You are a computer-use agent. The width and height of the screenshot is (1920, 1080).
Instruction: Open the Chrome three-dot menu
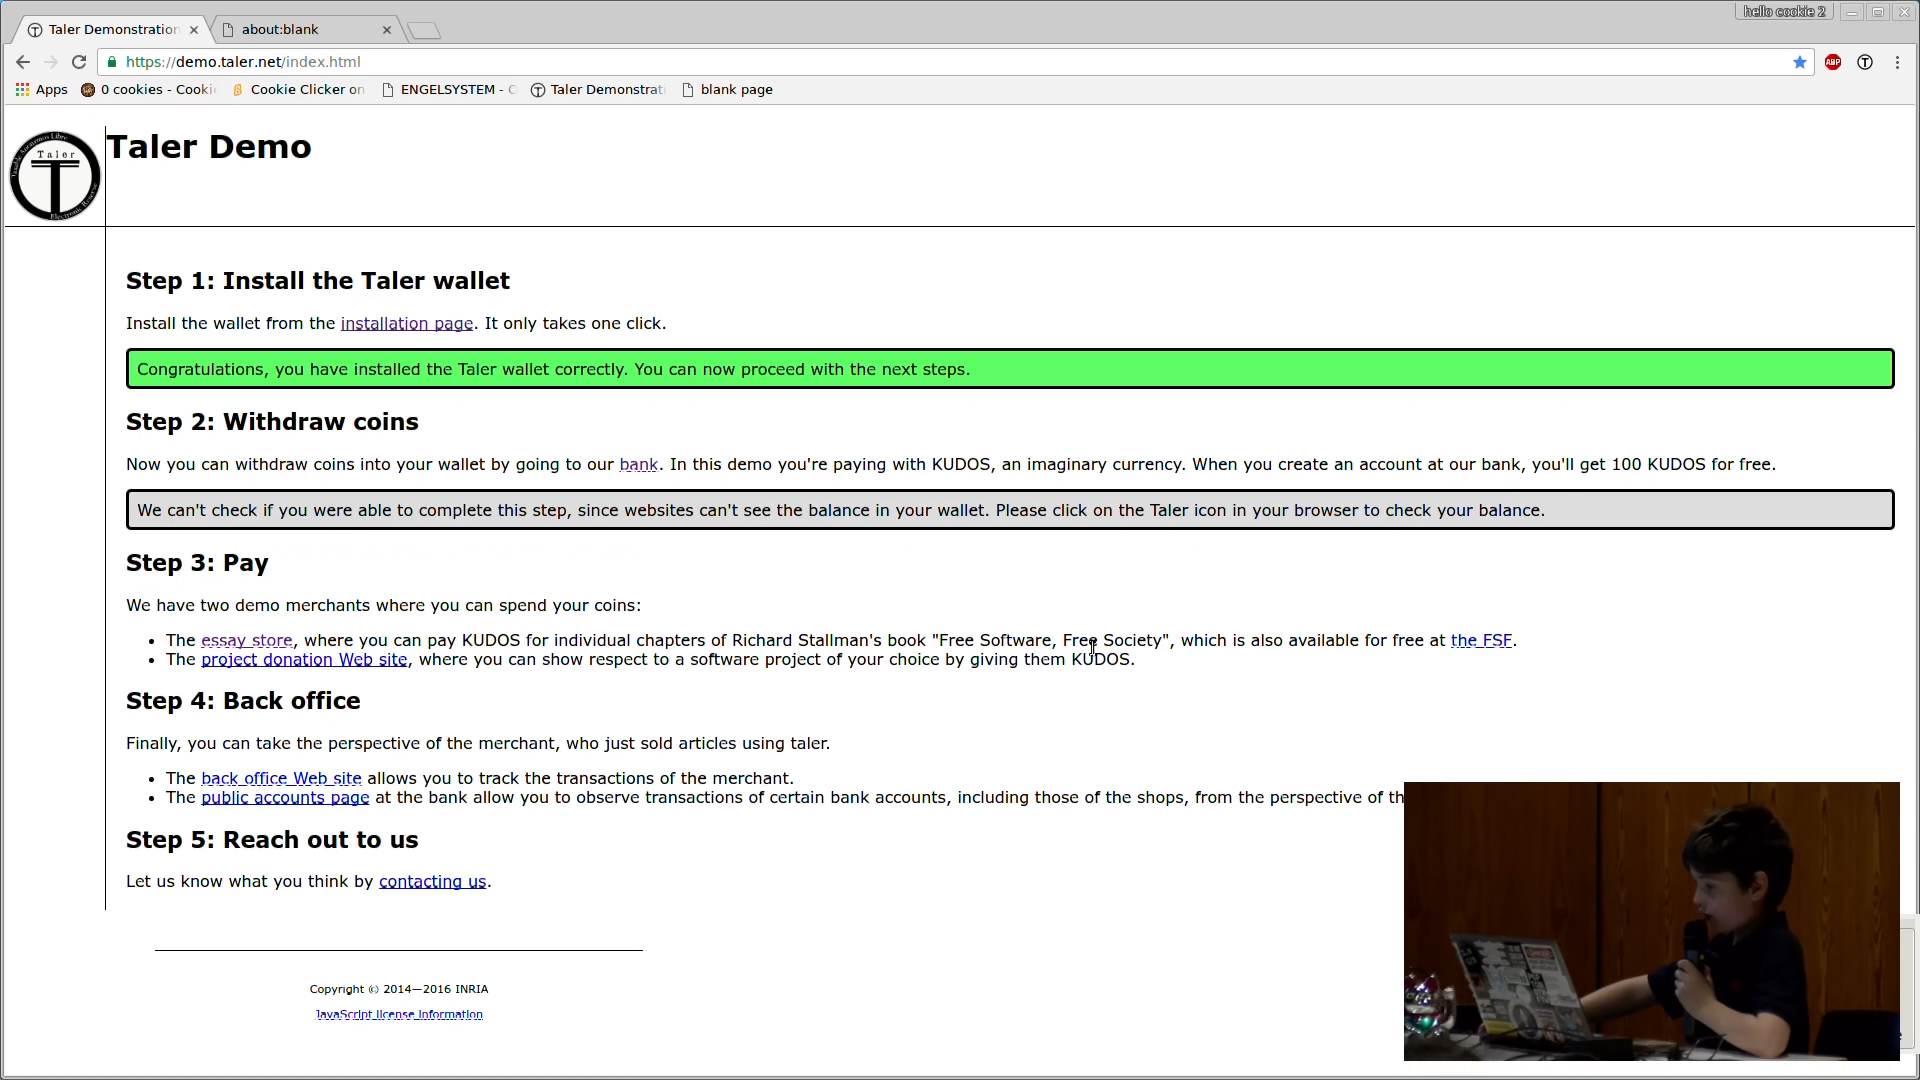click(1897, 62)
